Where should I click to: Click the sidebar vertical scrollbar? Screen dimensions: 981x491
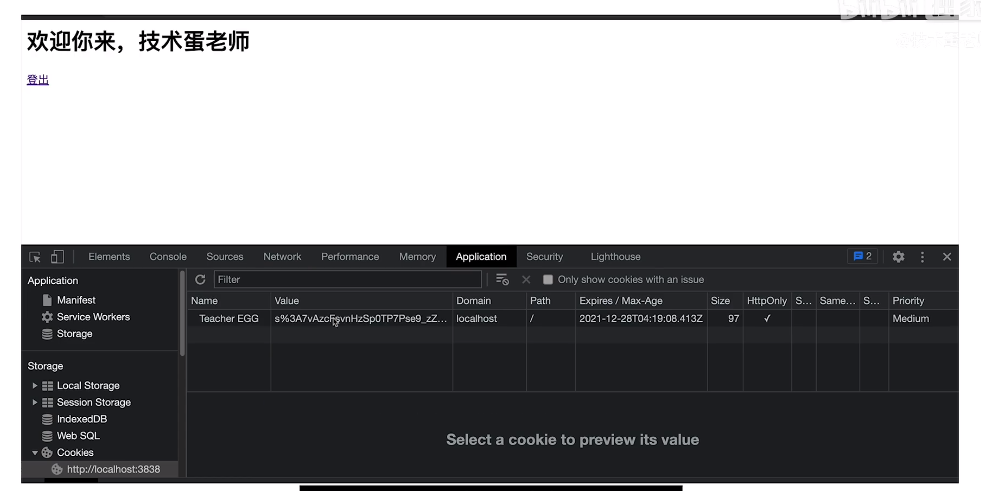click(183, 313)
